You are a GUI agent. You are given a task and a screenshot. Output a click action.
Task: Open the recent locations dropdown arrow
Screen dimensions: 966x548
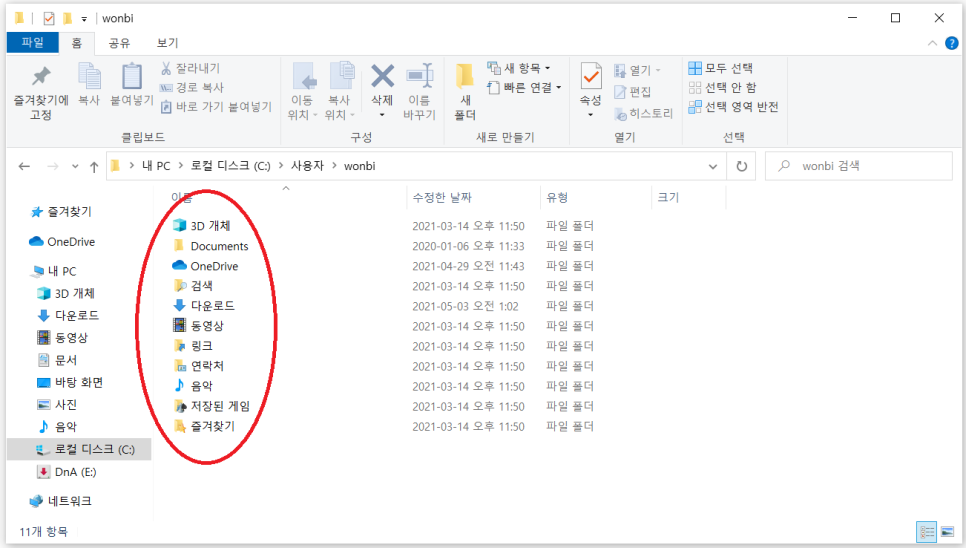coord(75,166)
